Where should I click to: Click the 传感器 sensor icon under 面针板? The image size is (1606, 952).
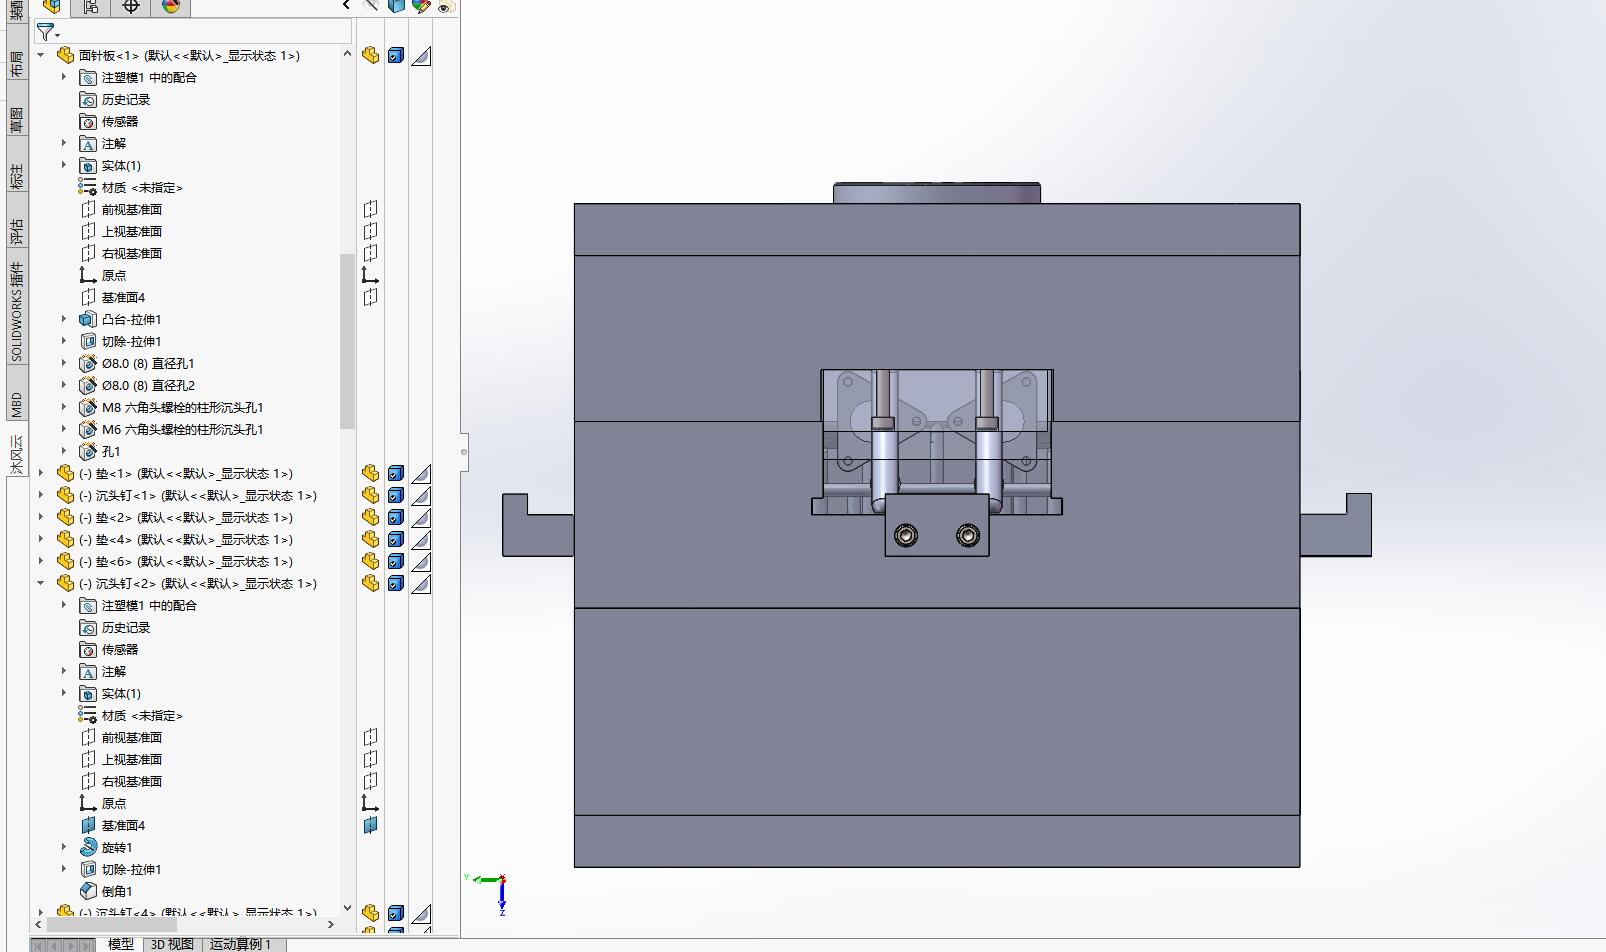click(x=88, y=121)
